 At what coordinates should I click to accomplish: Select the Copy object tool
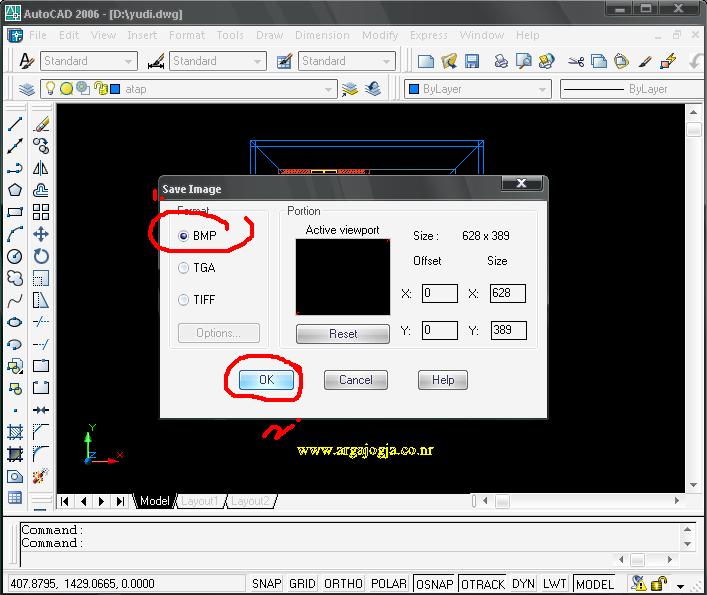tap(41, 146)
